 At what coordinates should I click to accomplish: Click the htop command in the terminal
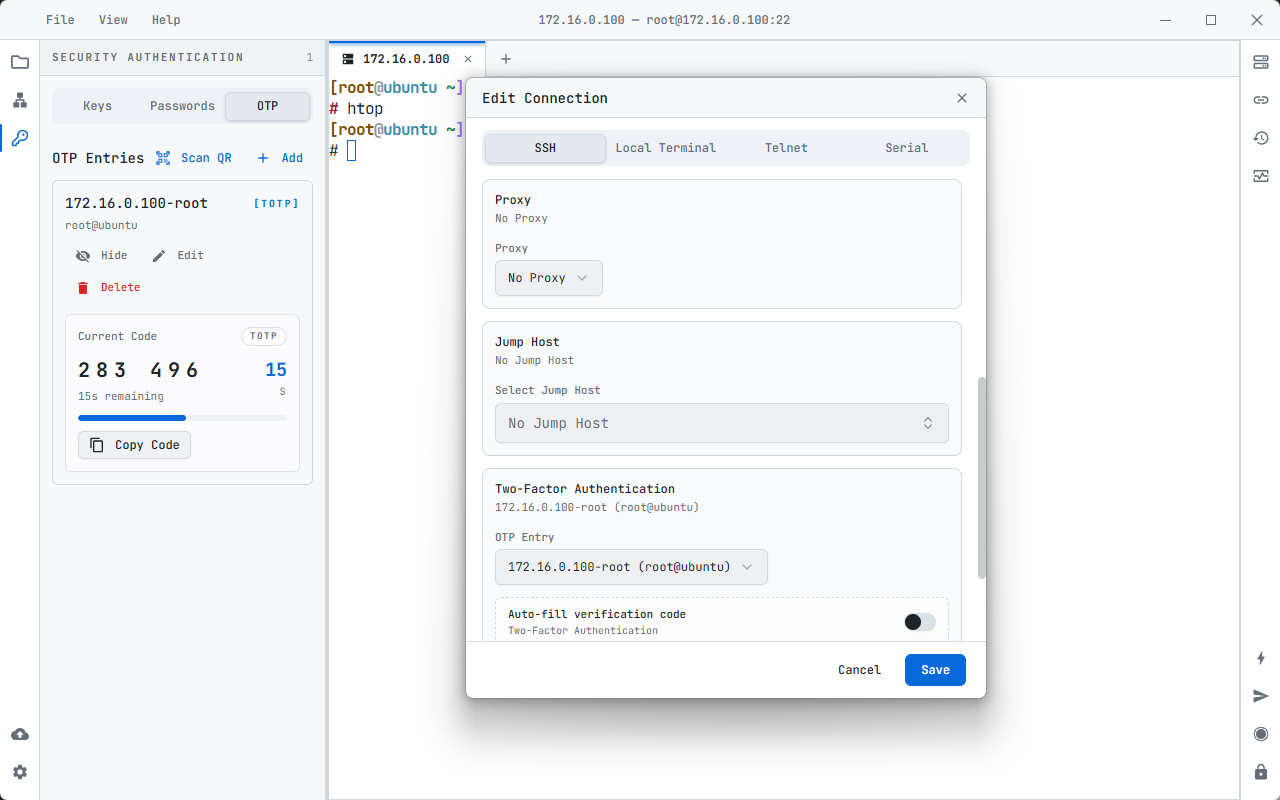tap(365, 108)
